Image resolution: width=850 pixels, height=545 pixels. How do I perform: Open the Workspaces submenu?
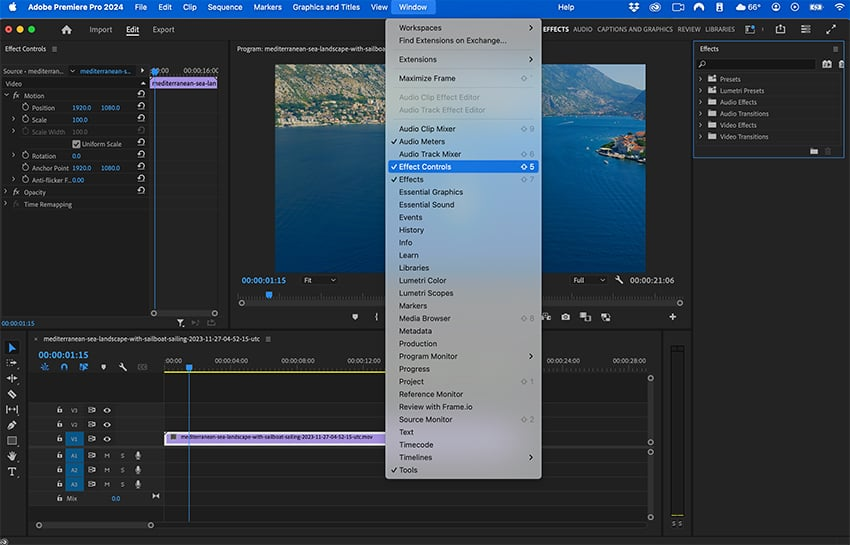point(463,28)
